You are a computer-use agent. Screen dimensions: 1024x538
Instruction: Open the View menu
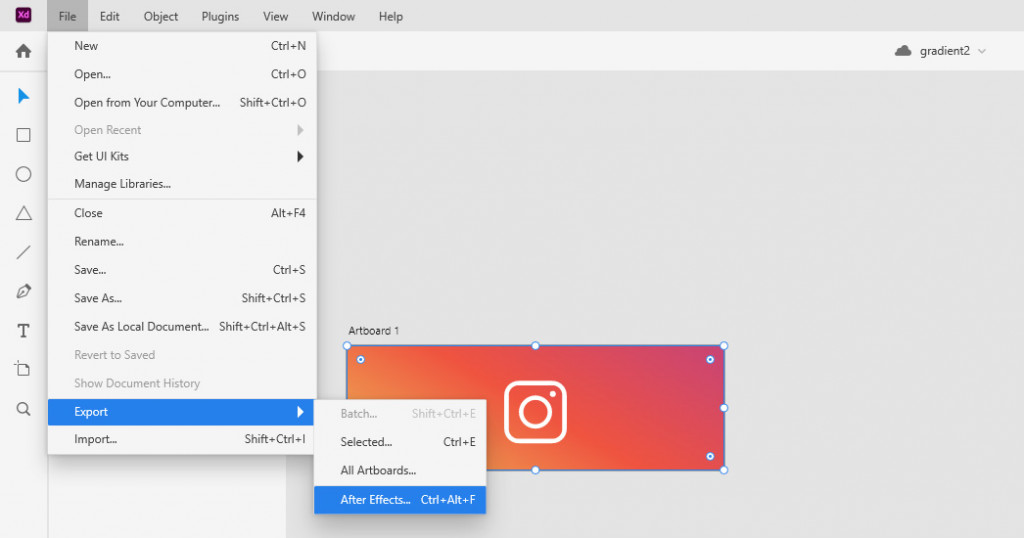(276, 16)
